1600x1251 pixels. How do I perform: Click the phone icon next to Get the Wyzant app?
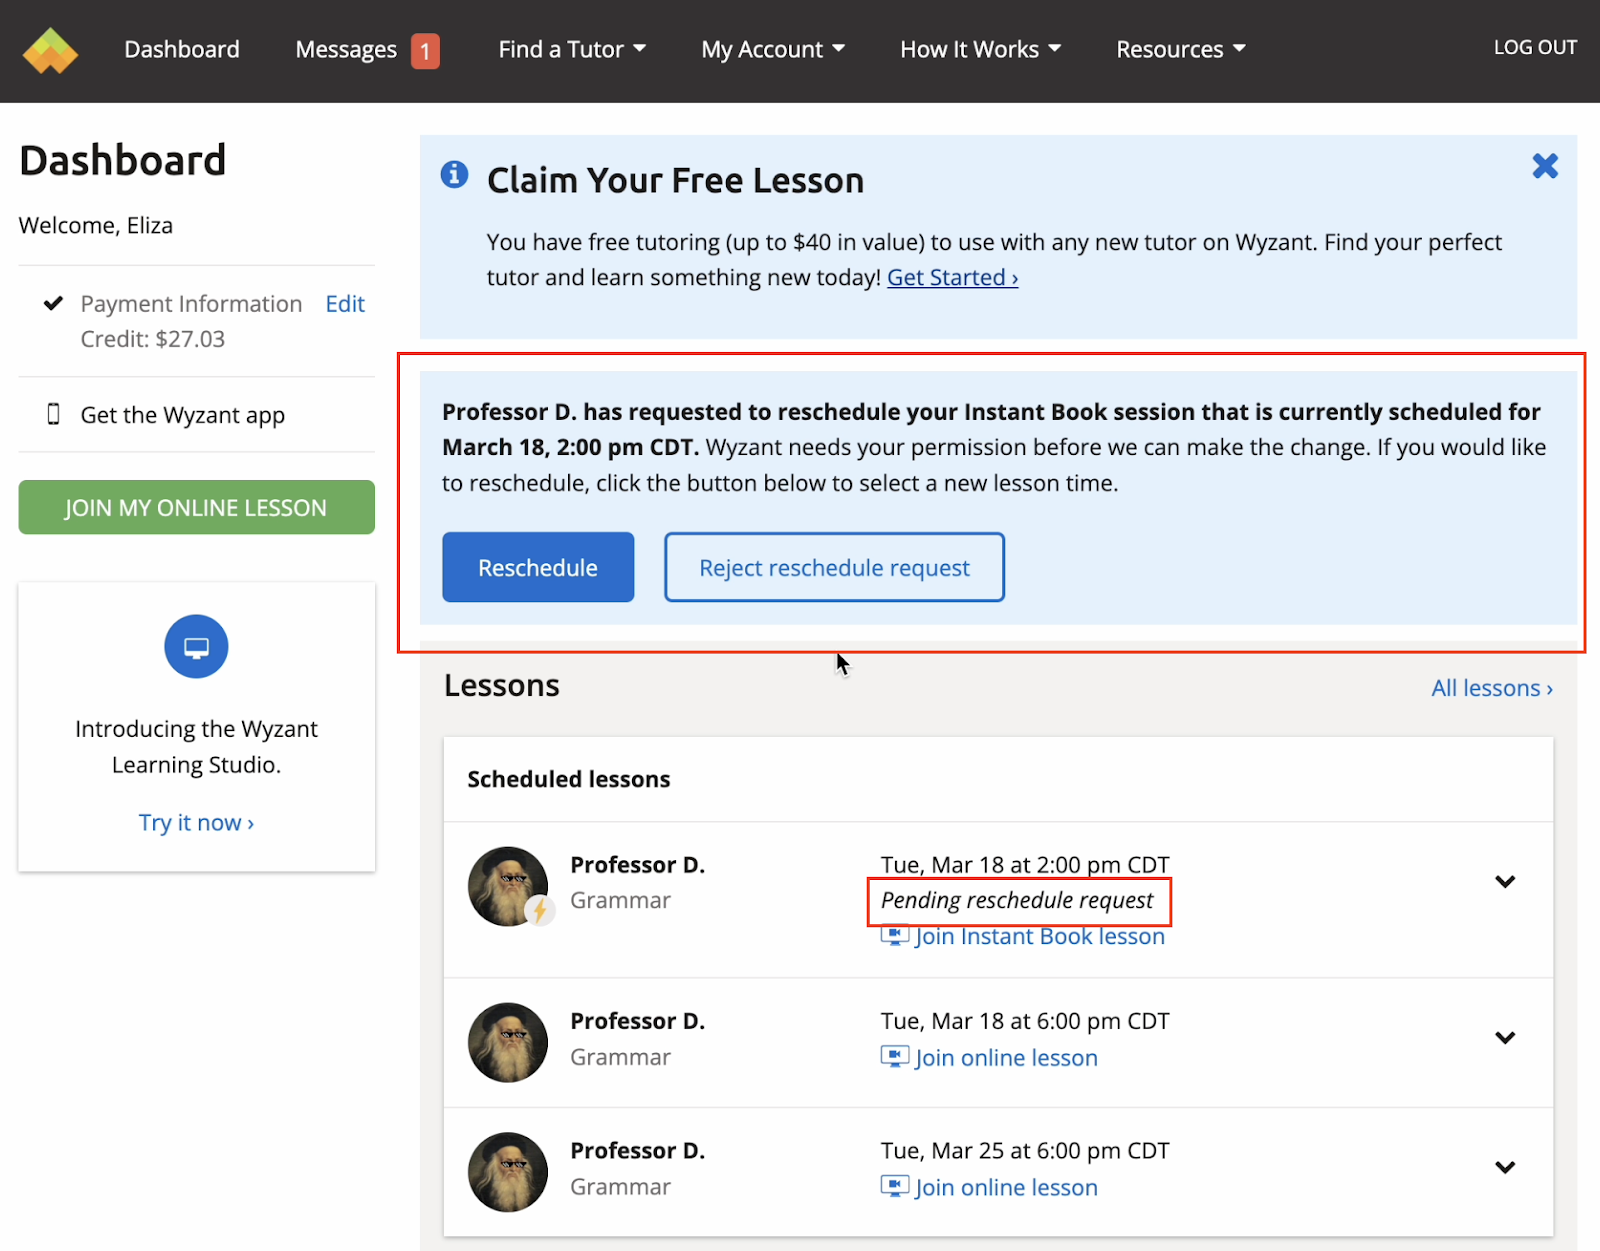tap(54, 414)
